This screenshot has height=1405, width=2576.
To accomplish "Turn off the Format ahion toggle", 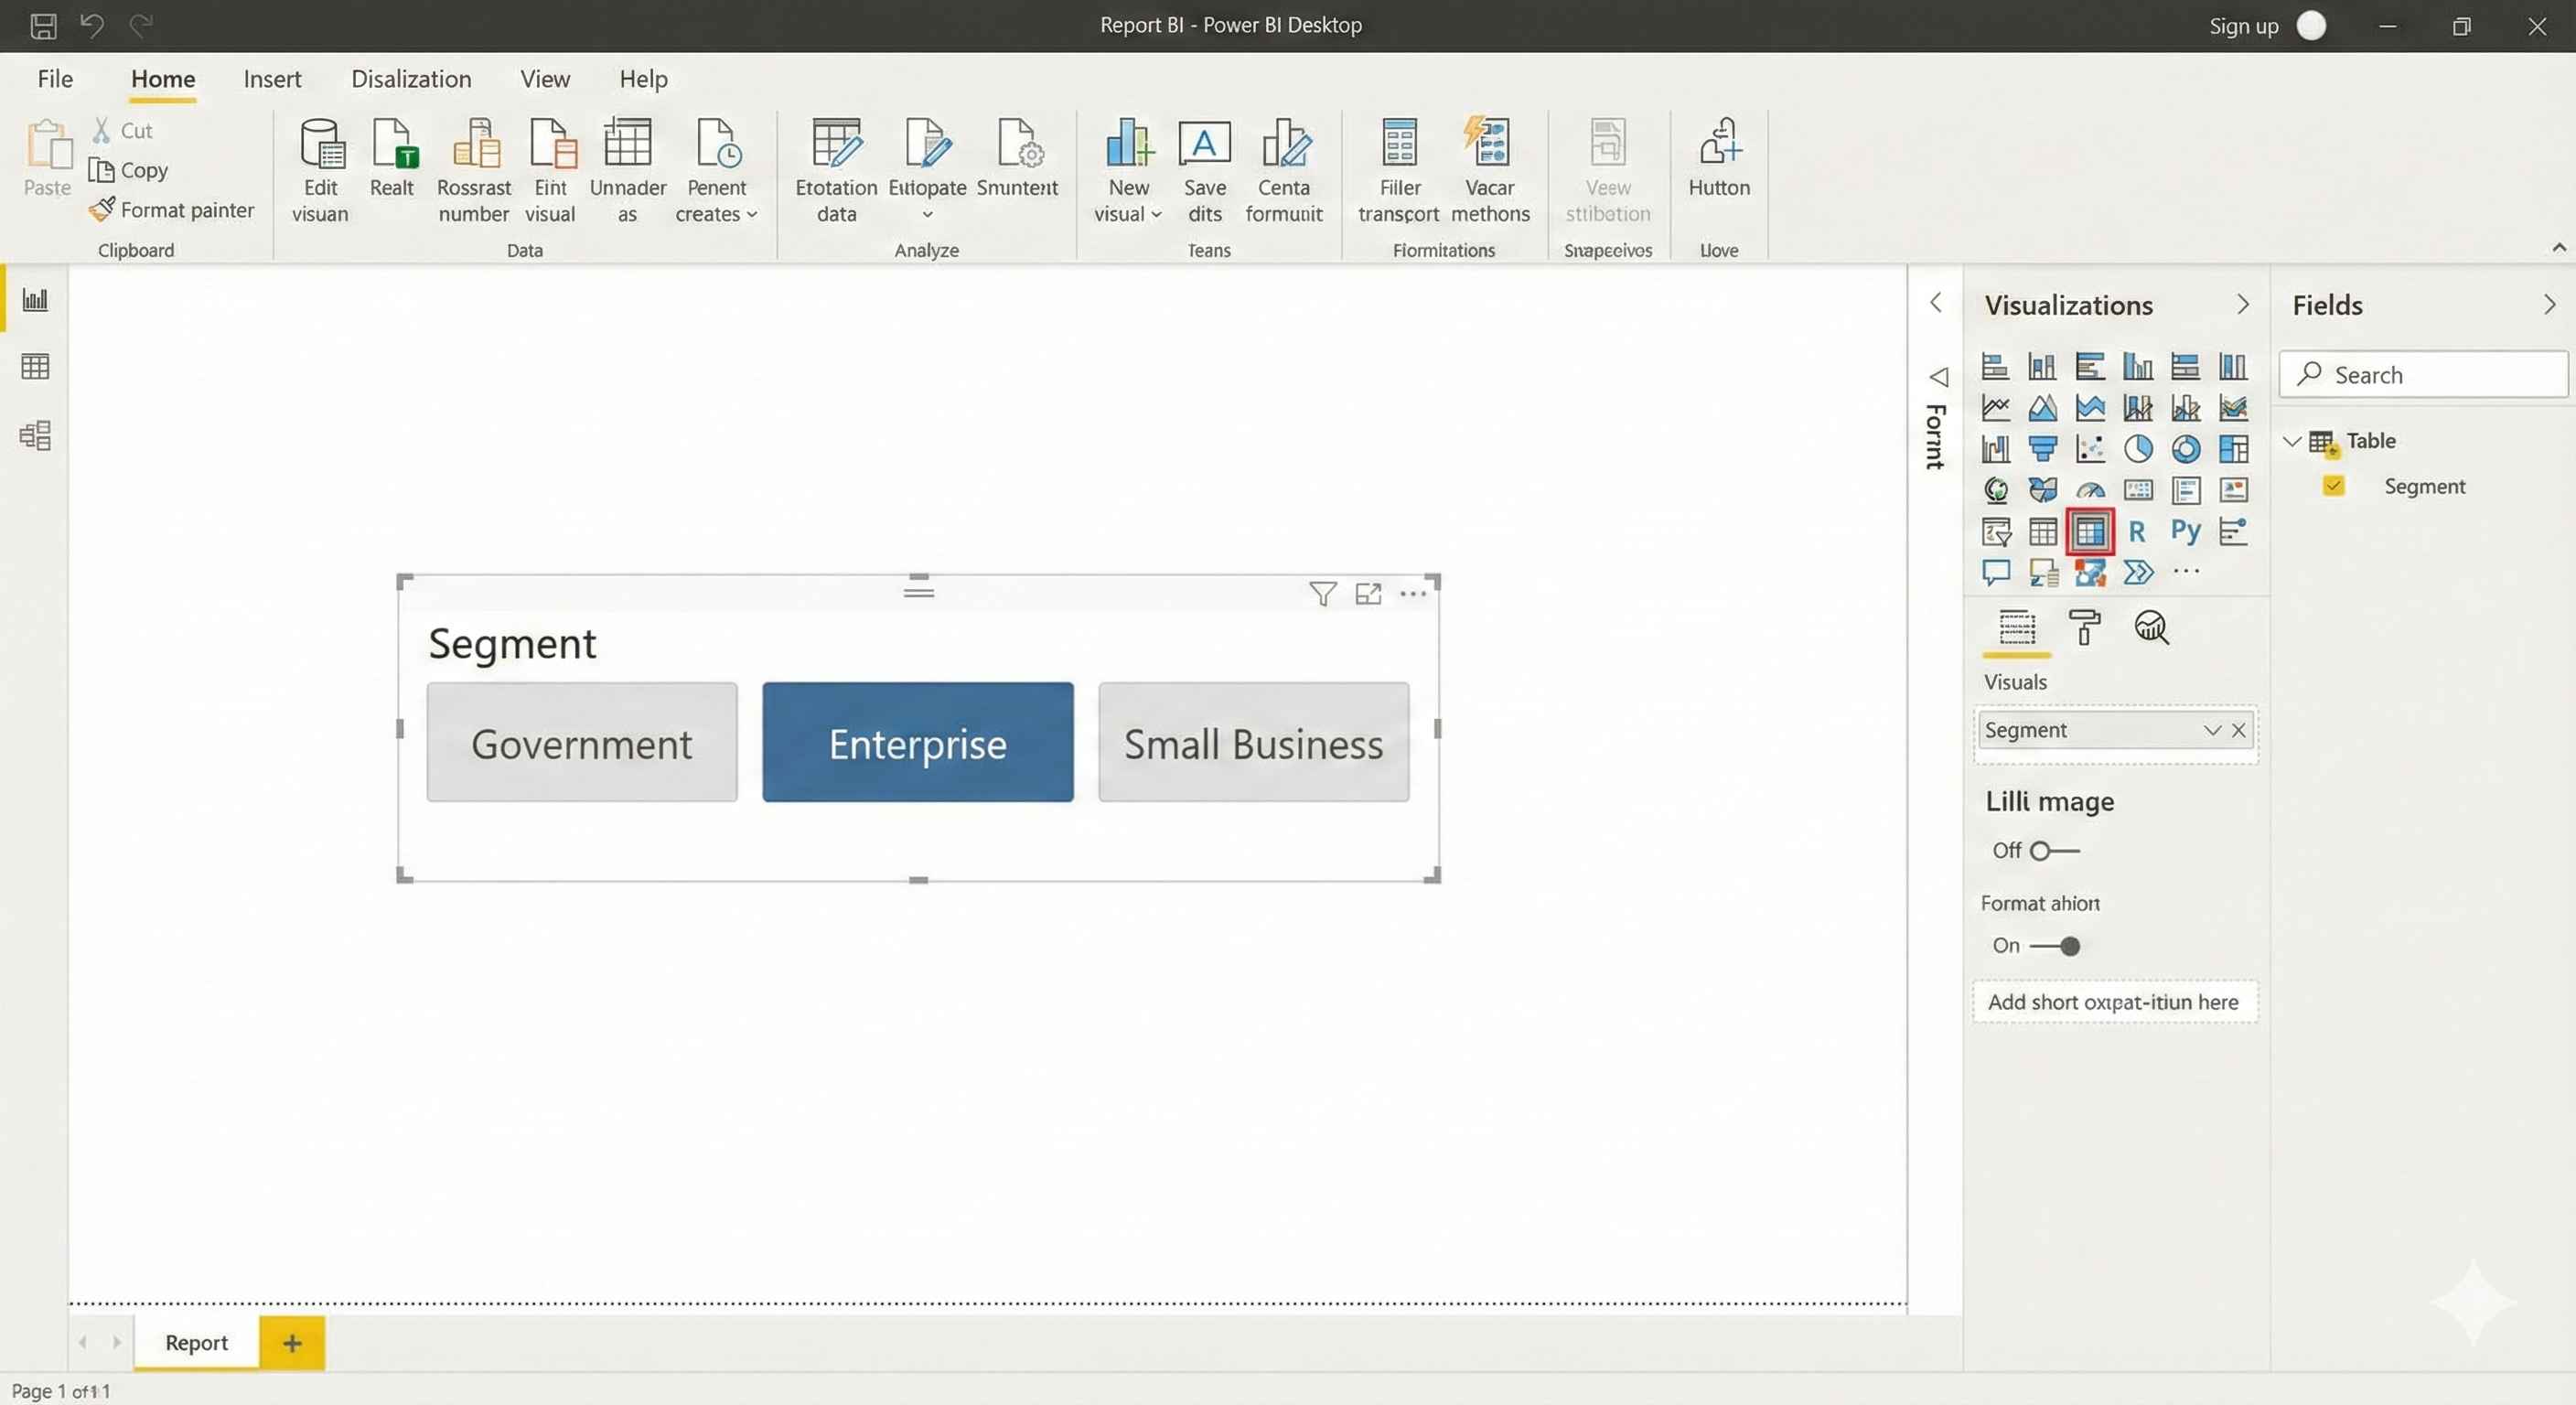I will 2056,946.
